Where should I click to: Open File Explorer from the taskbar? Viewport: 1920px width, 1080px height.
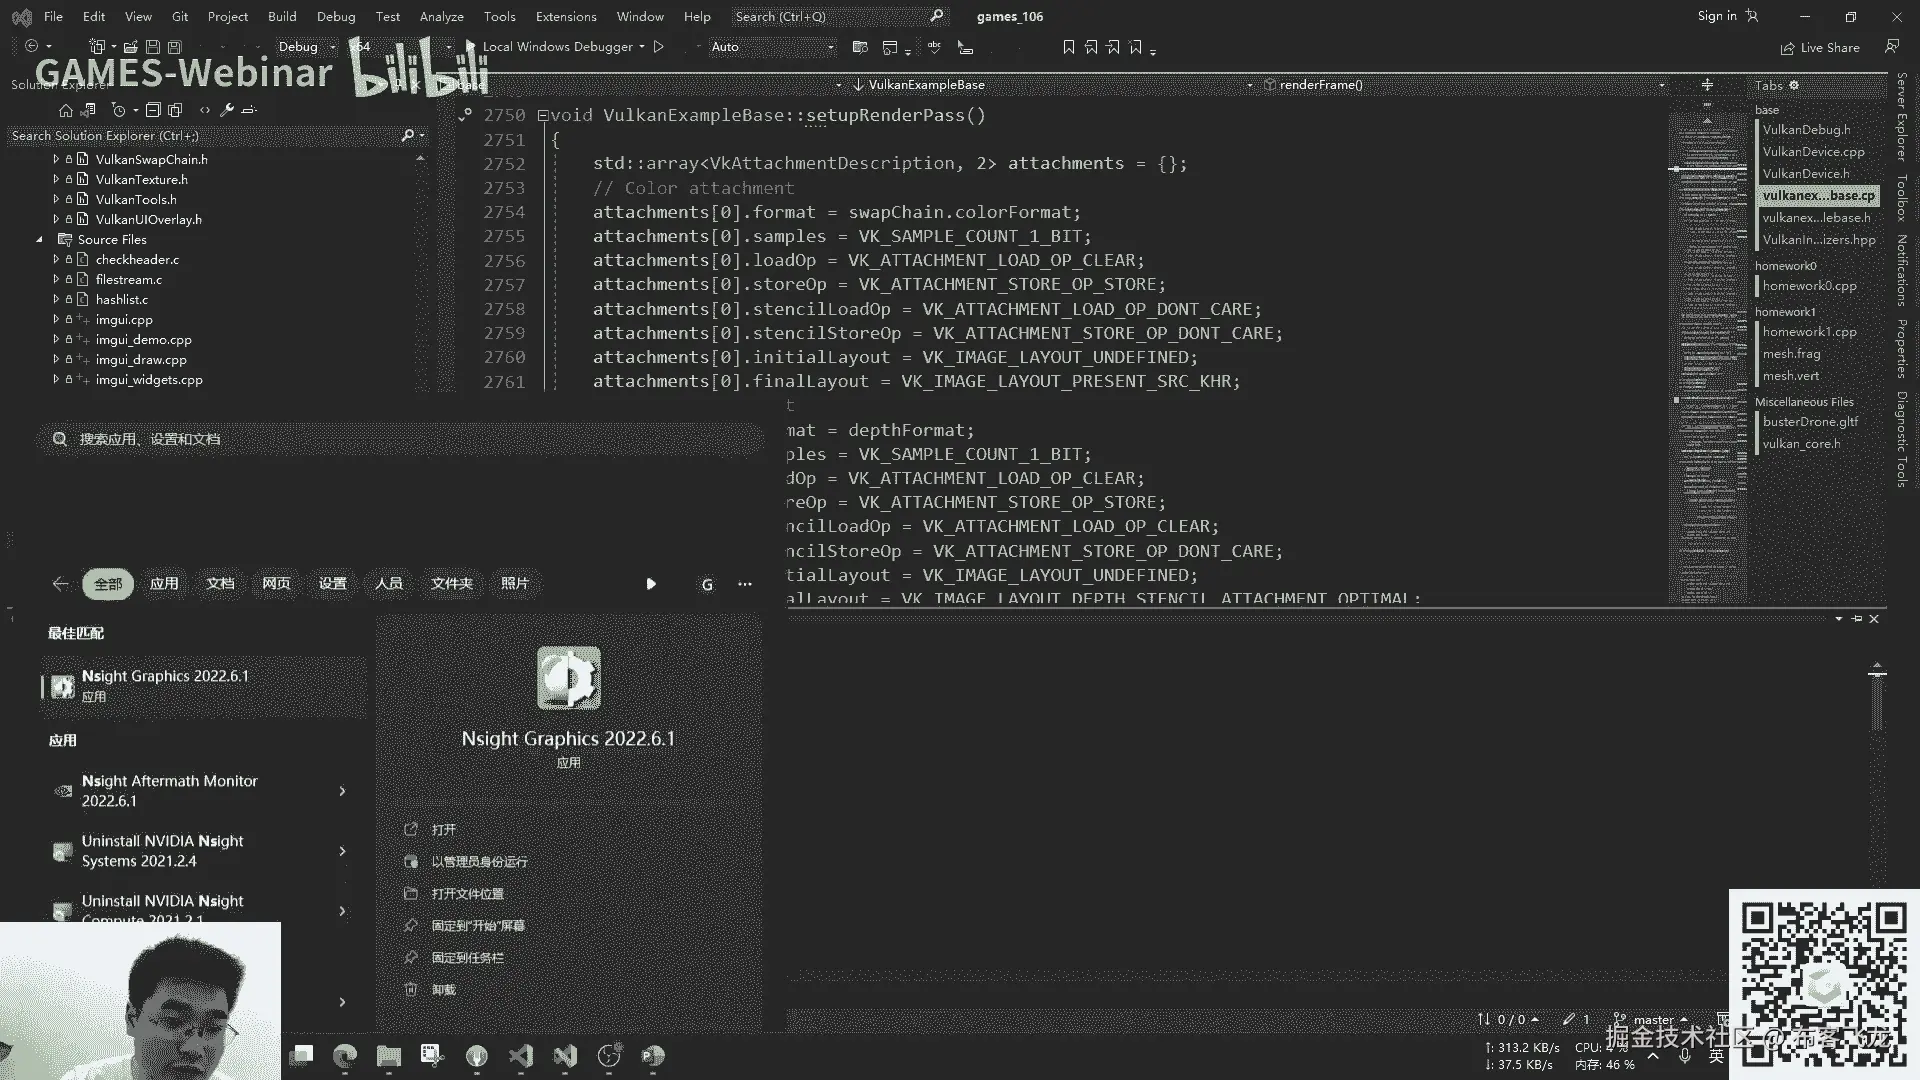[388, 1056]
